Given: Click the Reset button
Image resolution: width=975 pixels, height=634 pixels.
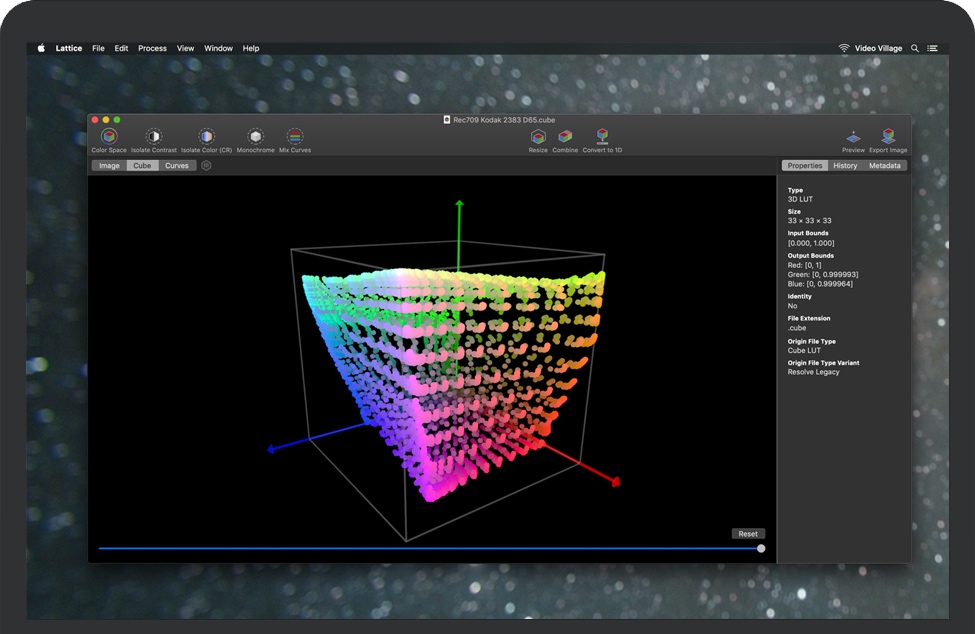Looking at the screenshot, I should (747, 533).
